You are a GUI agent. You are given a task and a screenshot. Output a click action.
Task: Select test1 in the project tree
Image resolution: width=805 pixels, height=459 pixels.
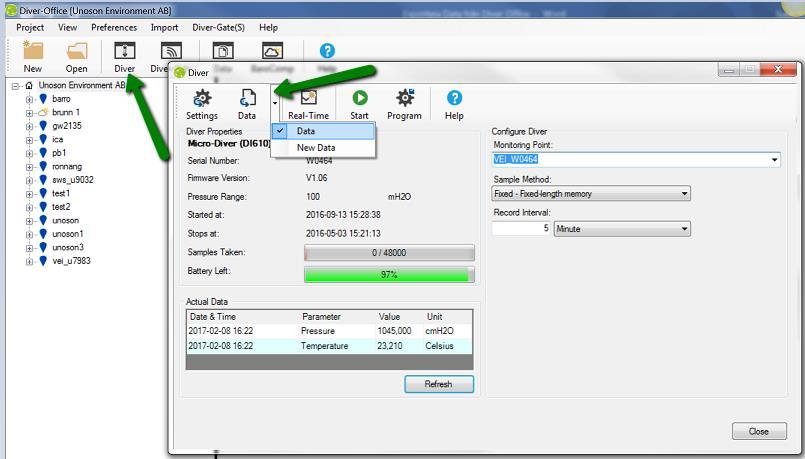tap(61, 194)
